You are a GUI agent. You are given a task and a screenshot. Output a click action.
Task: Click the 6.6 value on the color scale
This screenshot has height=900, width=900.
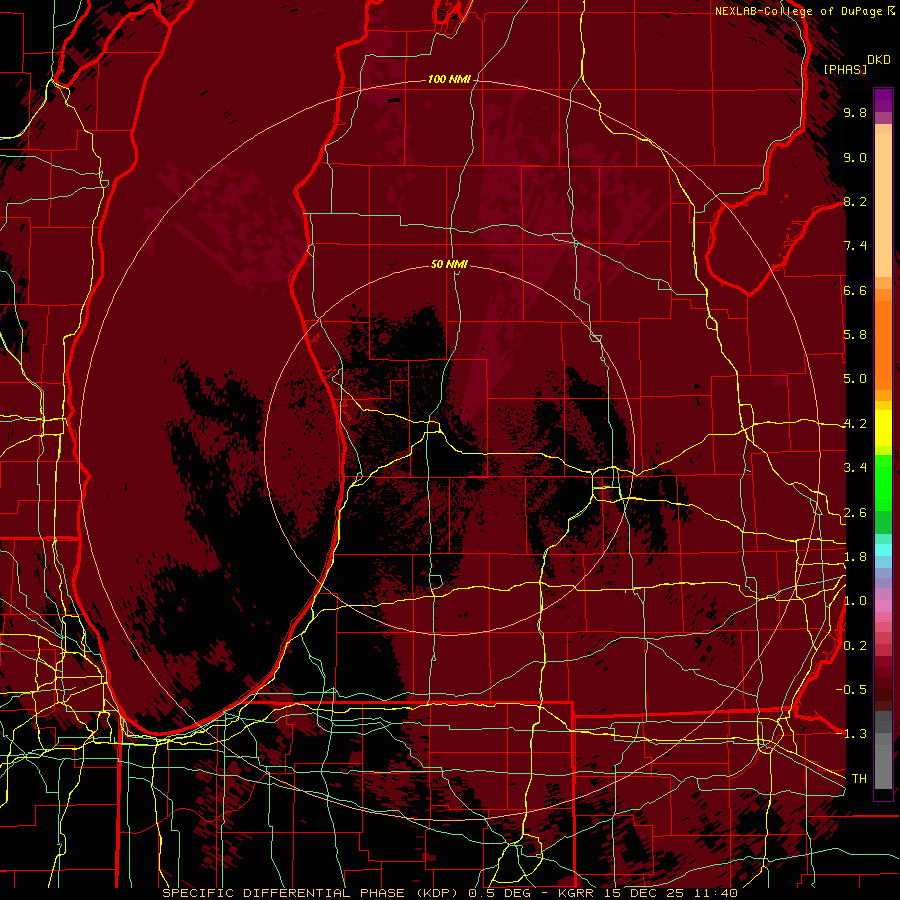pyautogui.click(x=855, y=290)
